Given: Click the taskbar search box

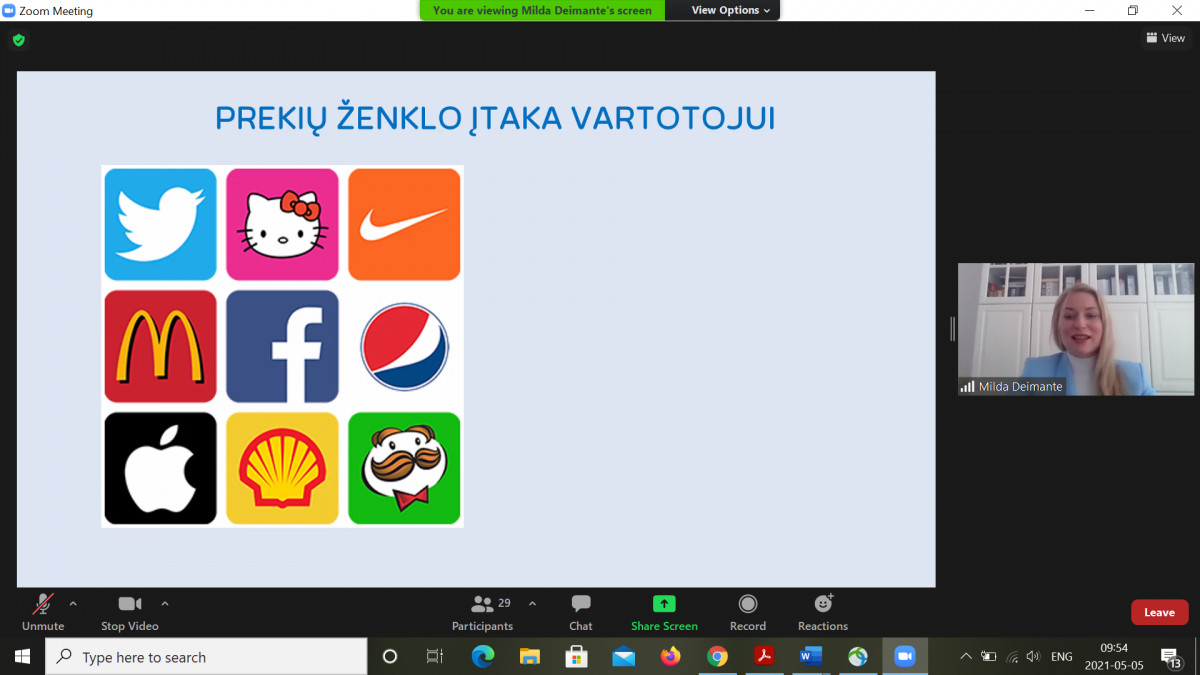Looking at the screenshot, I should 206,656.
